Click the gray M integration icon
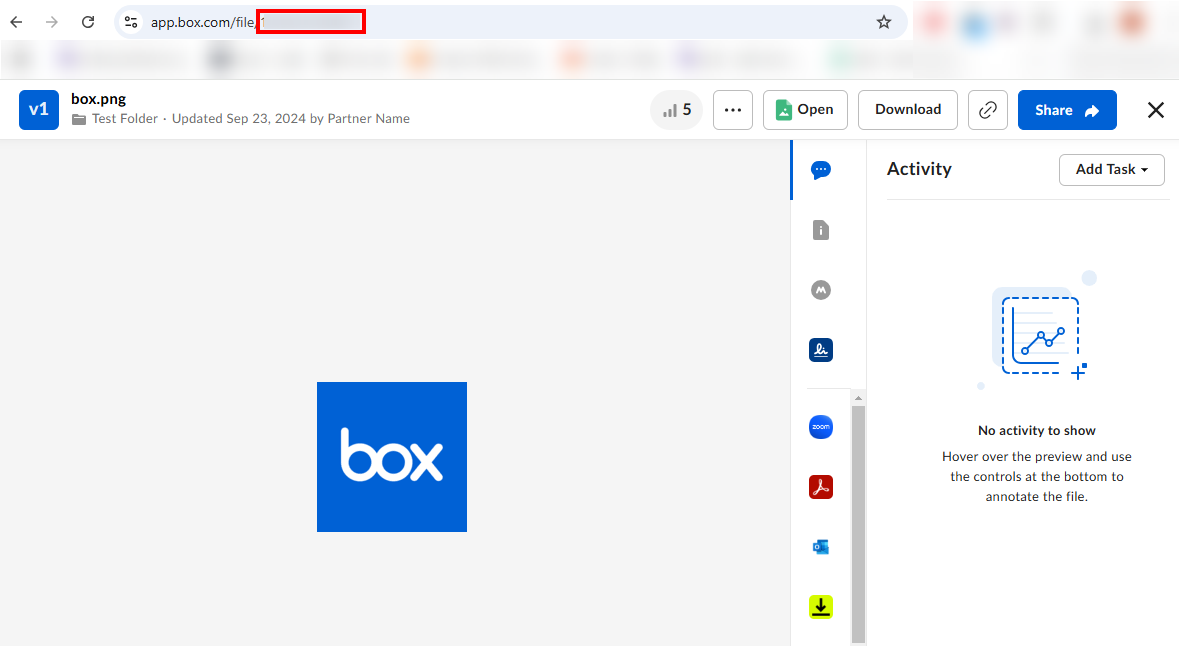1179x646 pixels. pos(821,290)
